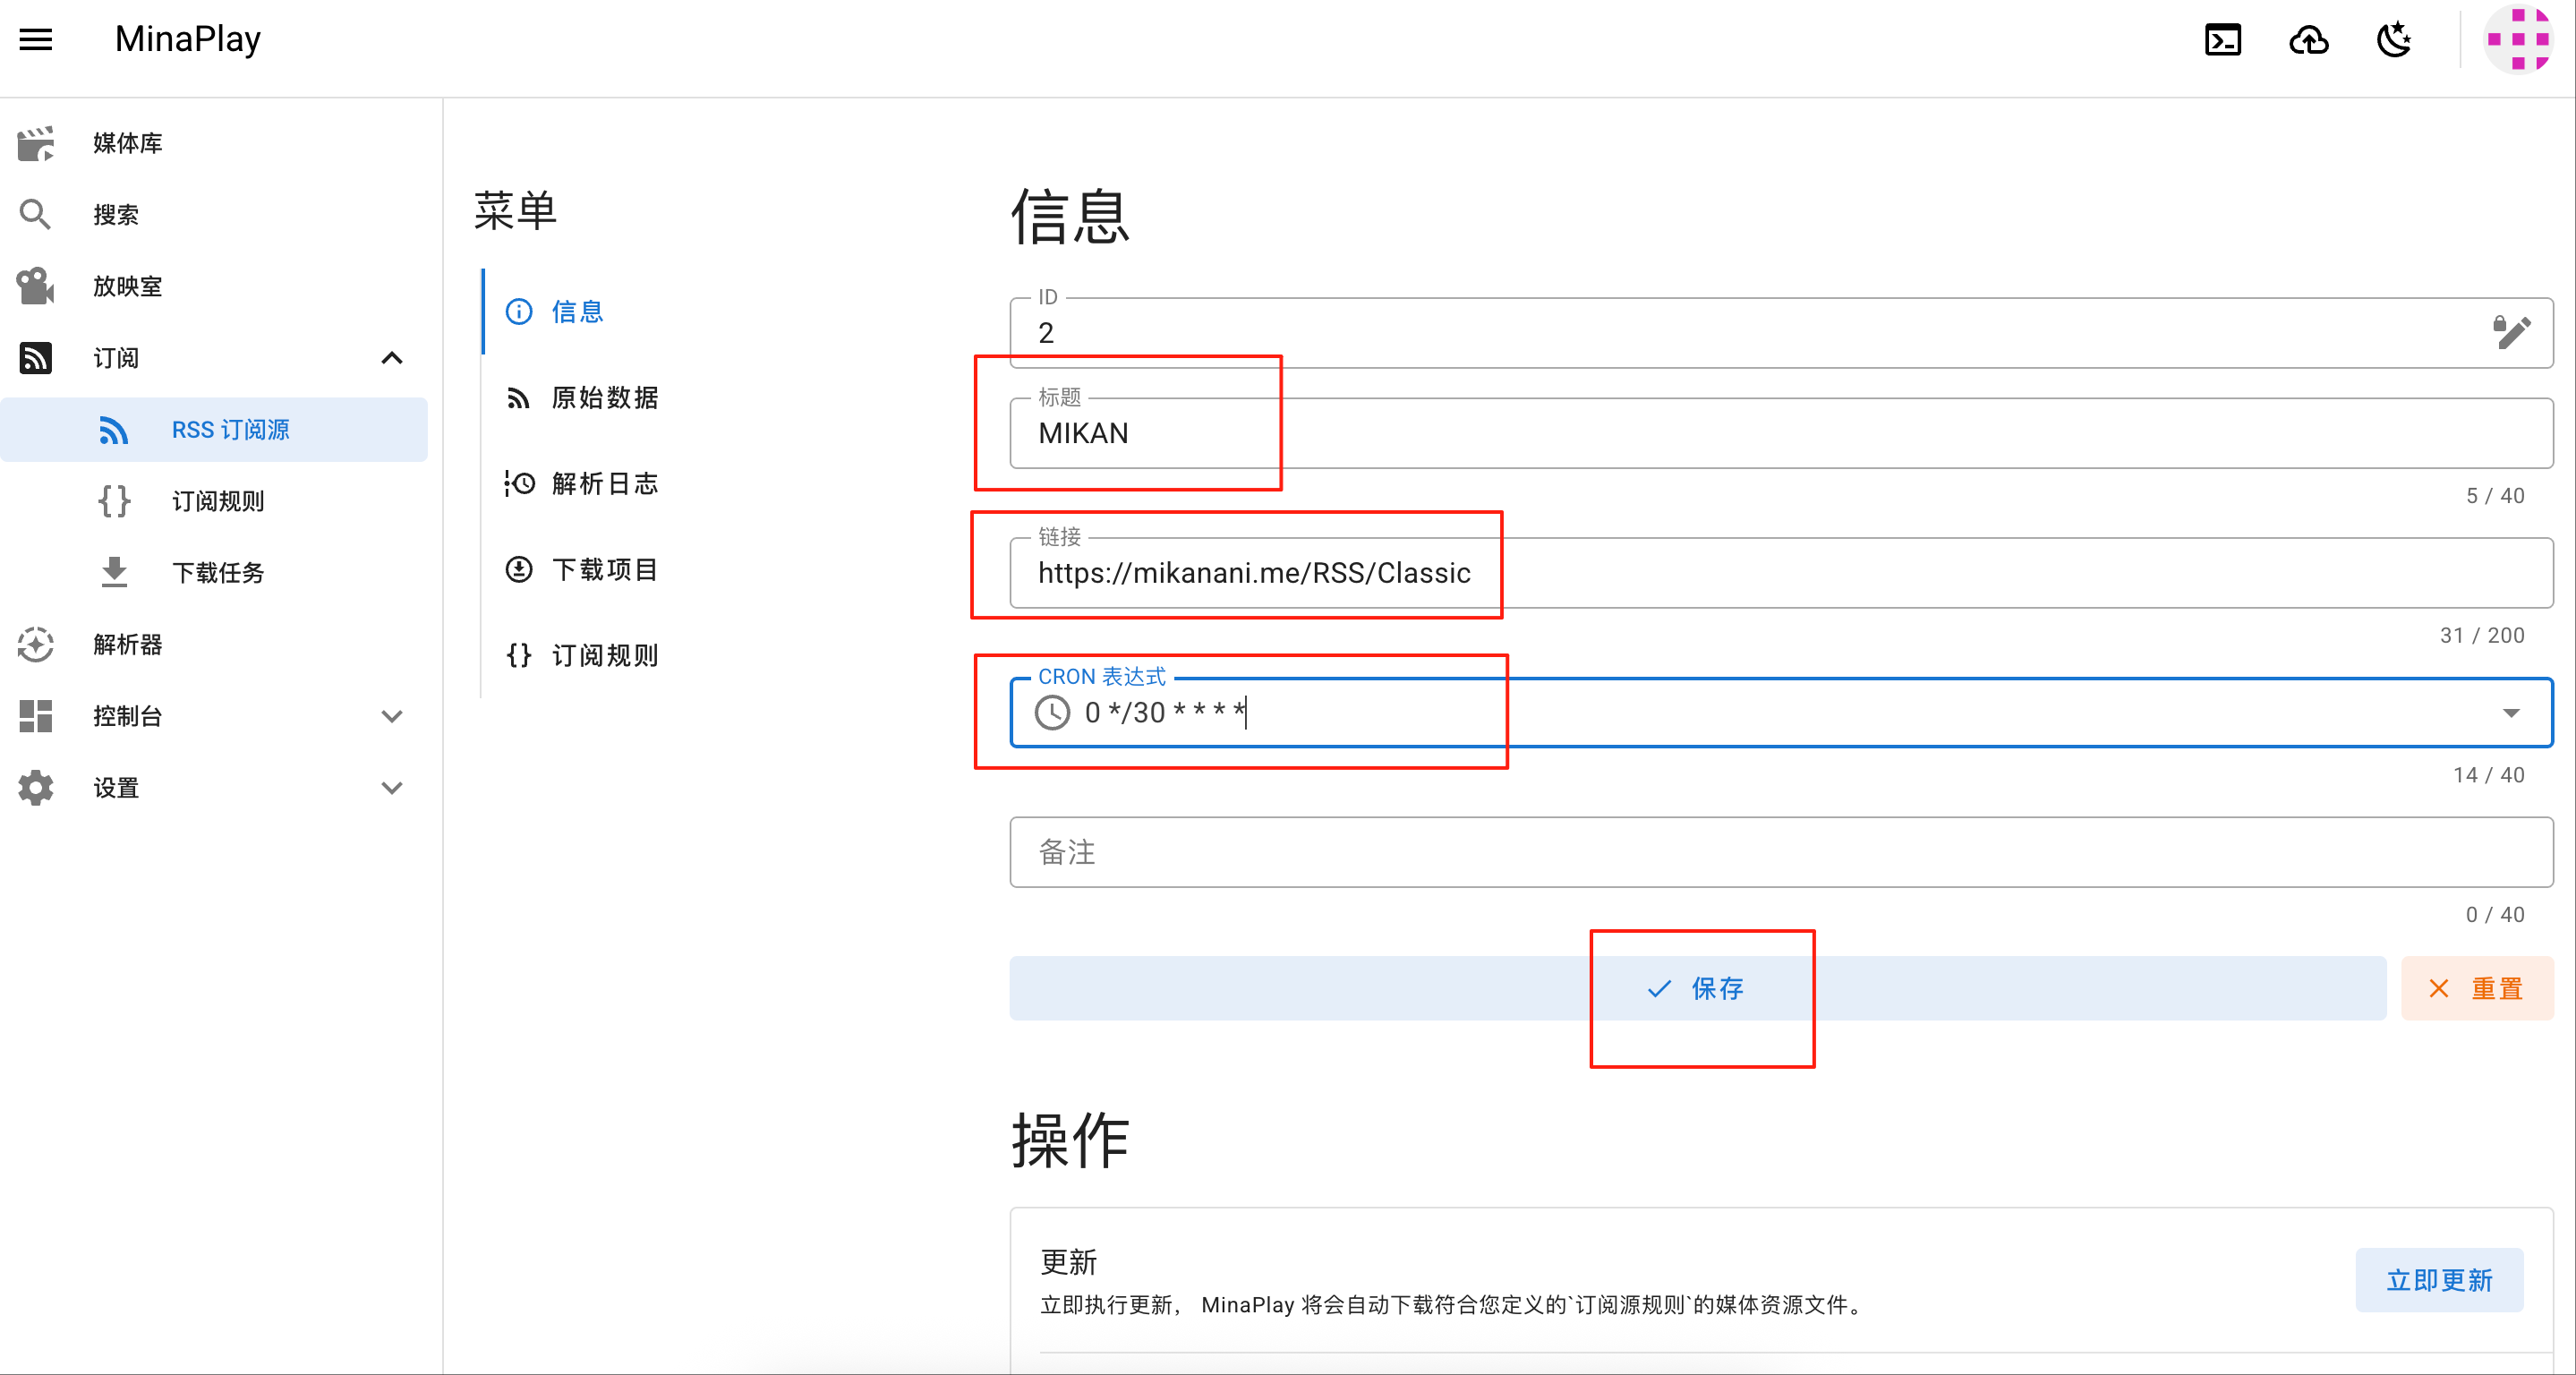The image size is (2576, 1375).
Task: Click into the 备注 input field
Action: click(1781, 853)
